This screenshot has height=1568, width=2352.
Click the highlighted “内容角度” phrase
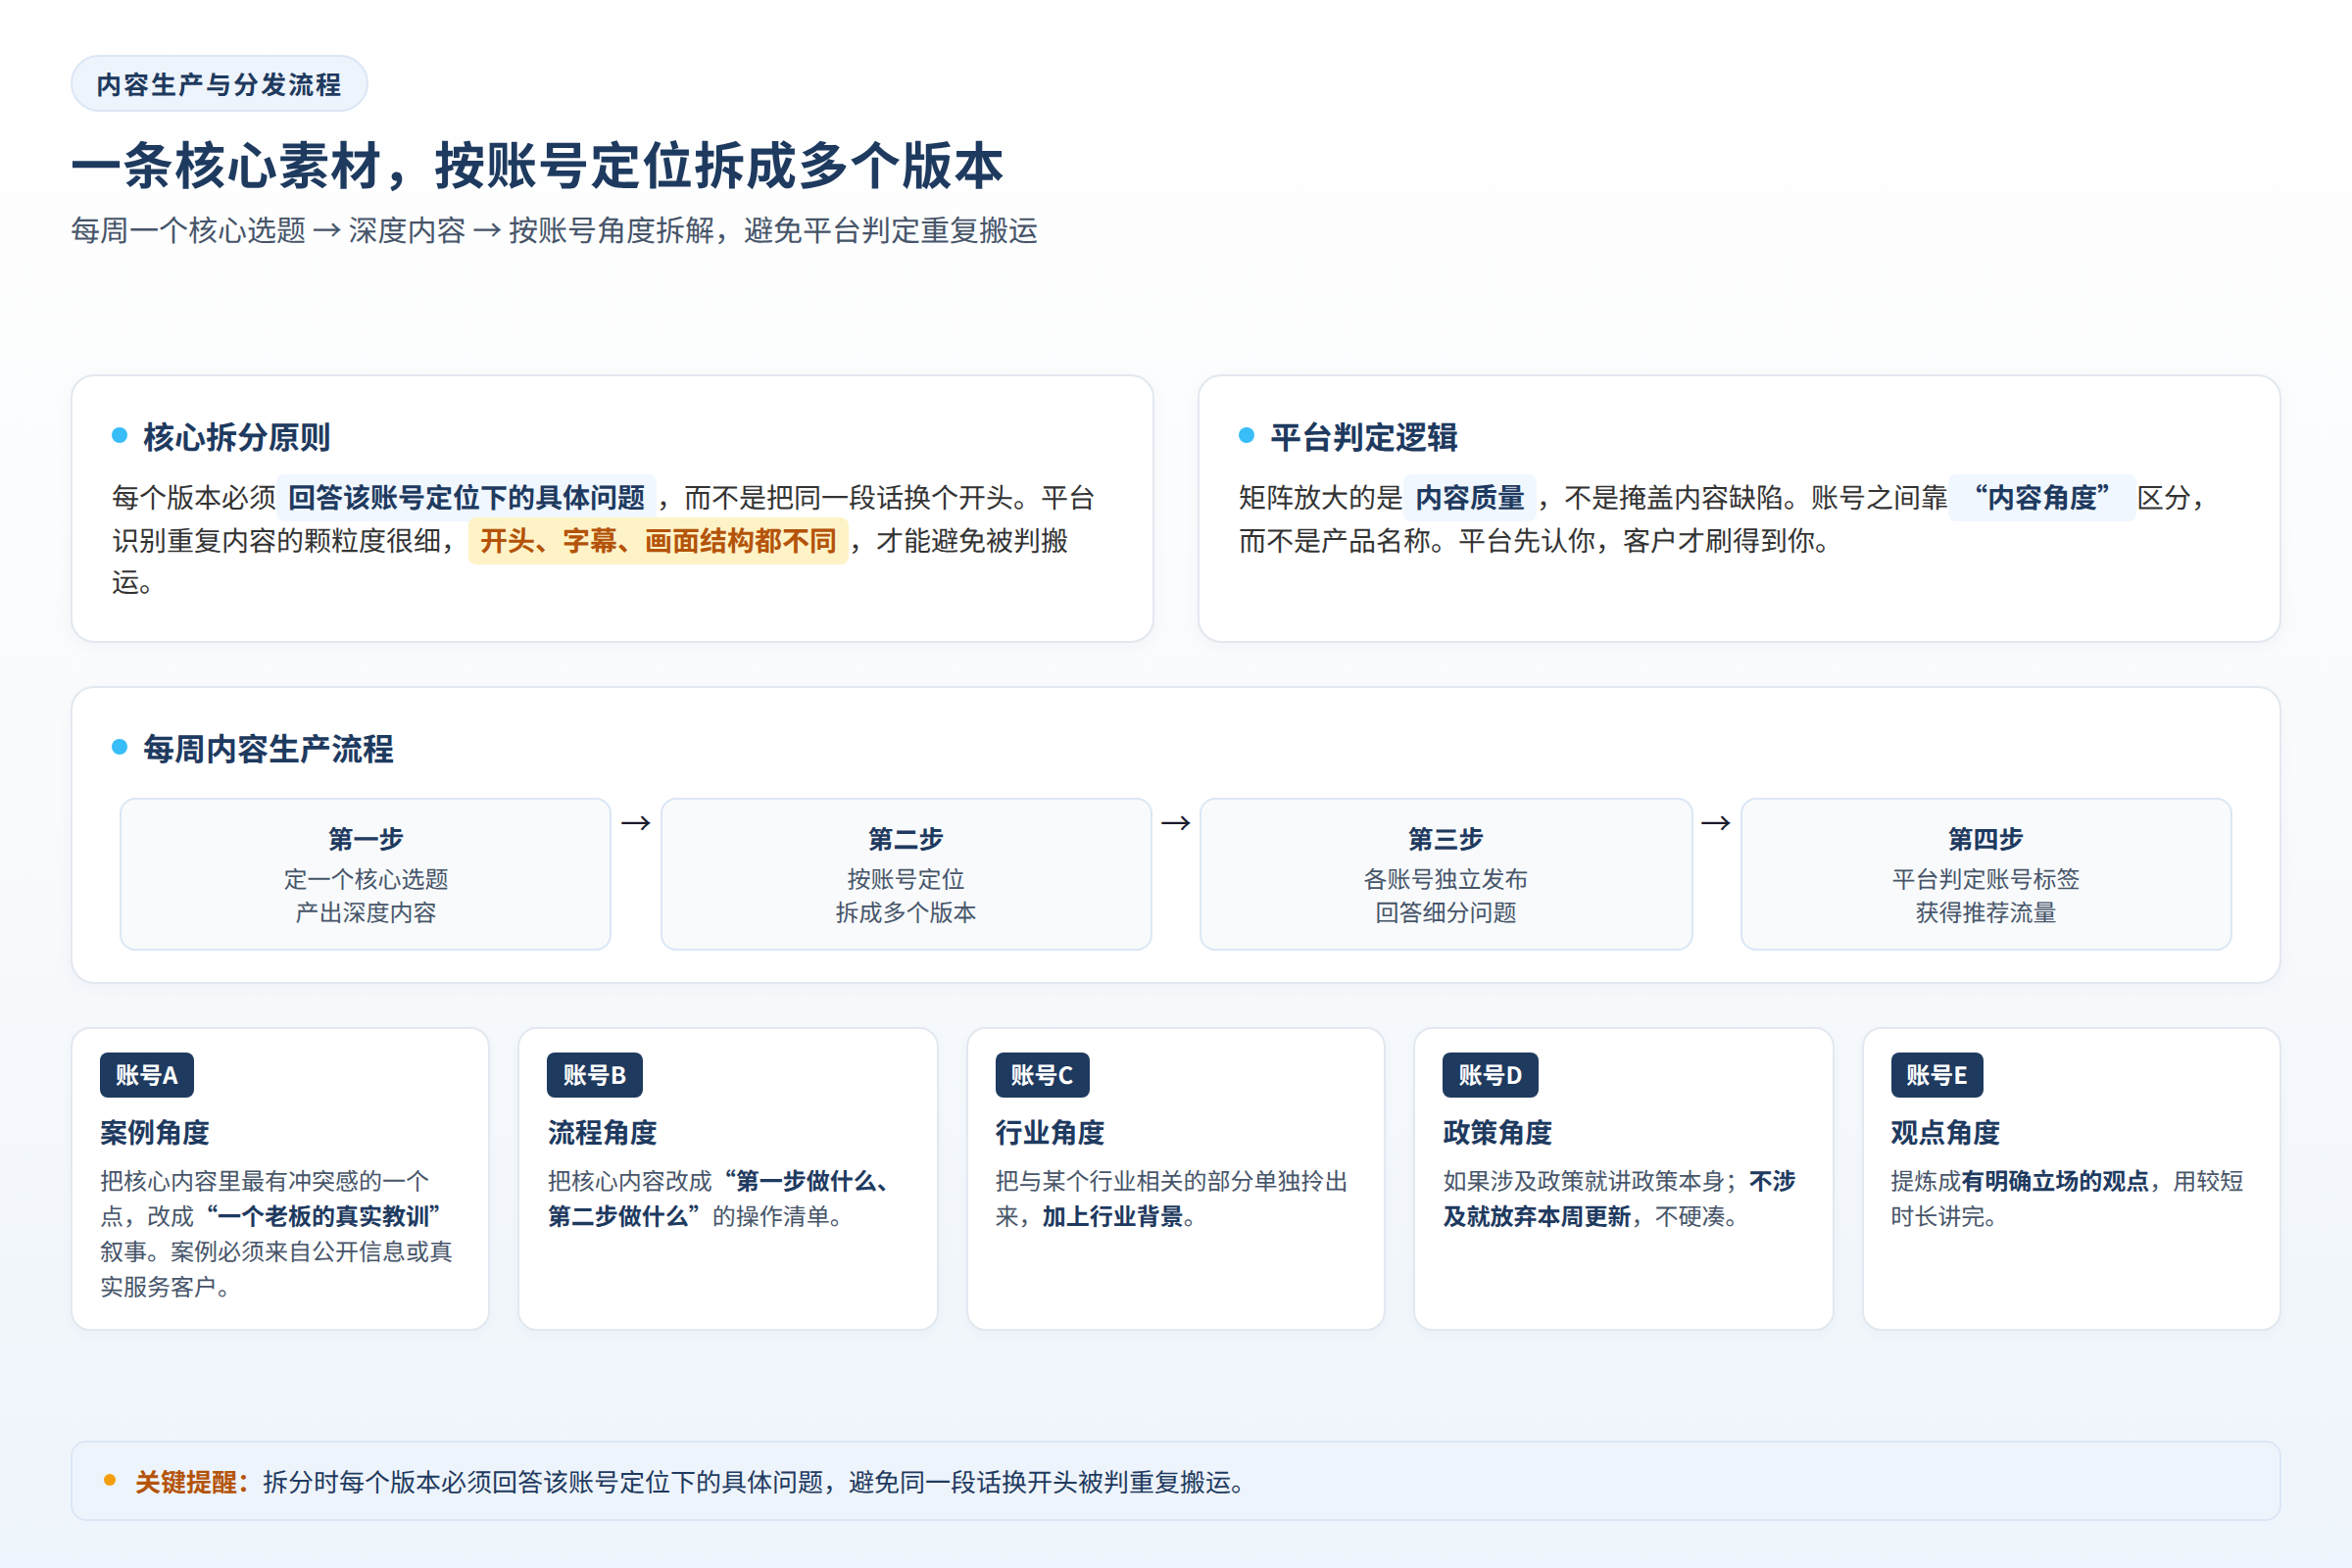(x=2042, y=497)
